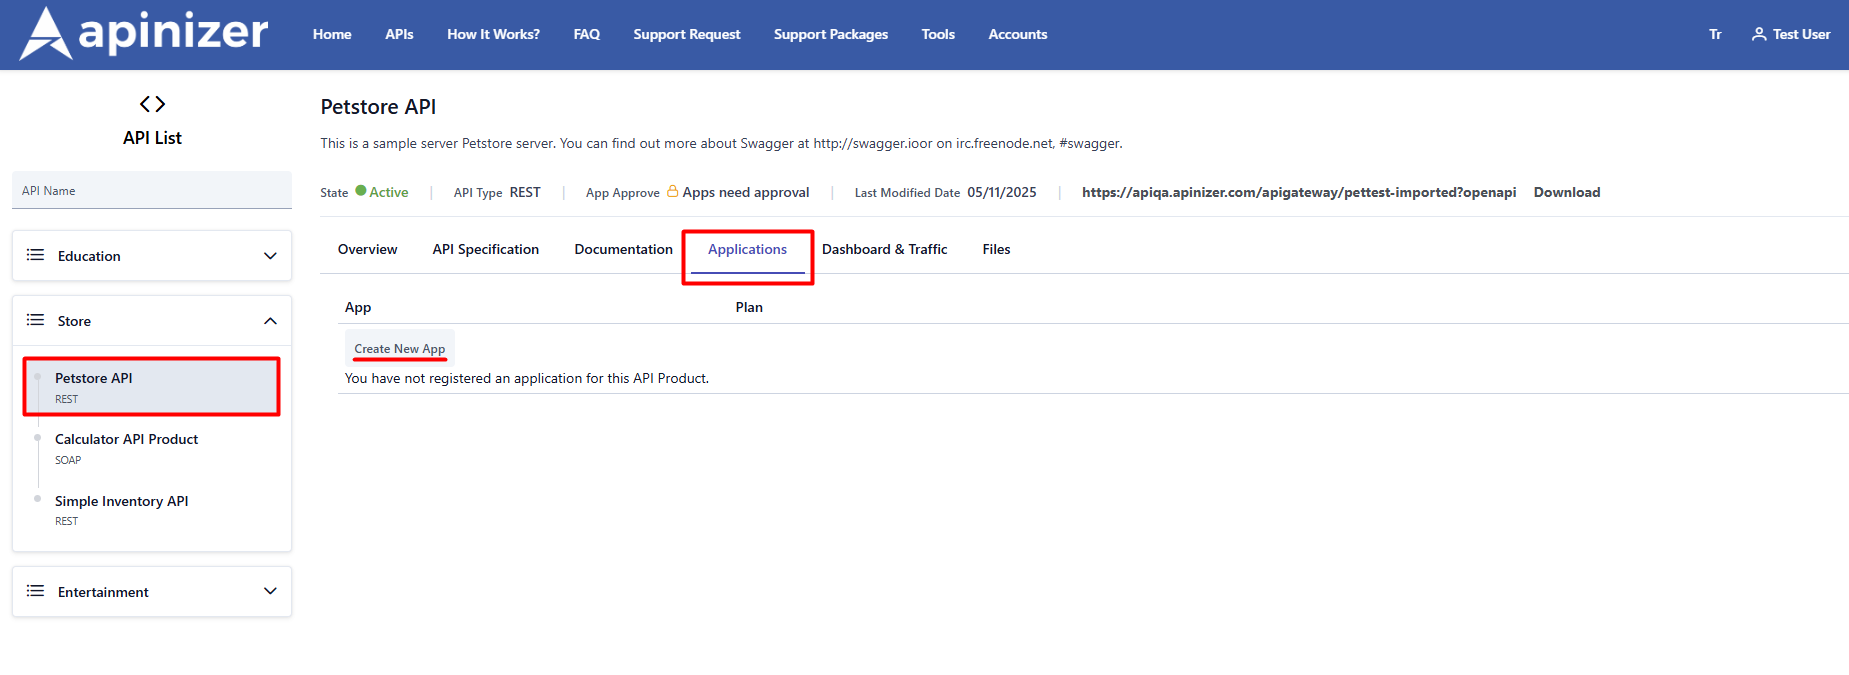Open Support Request from the top menu
This screenshot has width=1849, height=675.
click(686, 34)
